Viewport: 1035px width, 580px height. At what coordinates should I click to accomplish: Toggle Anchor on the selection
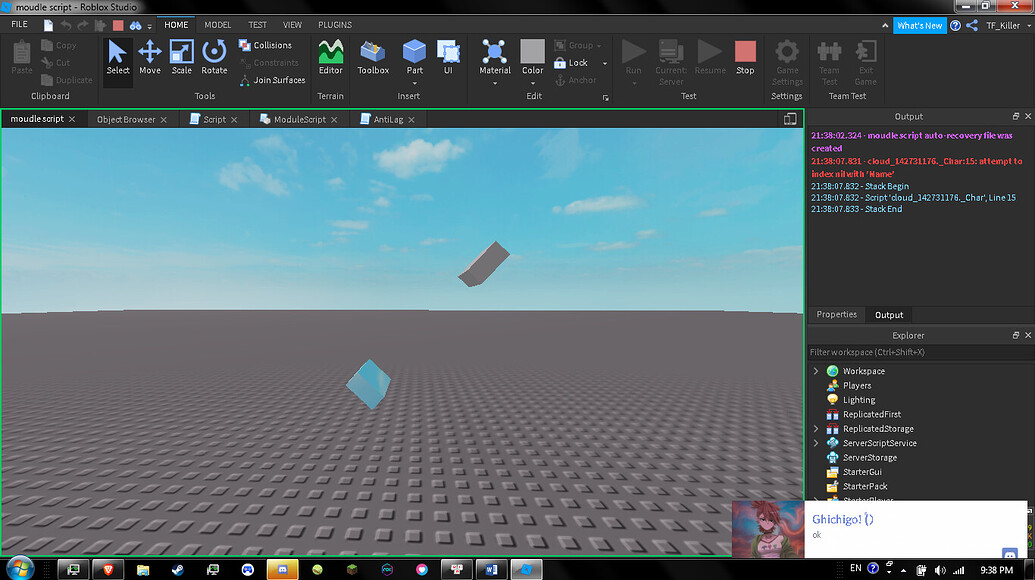[x=576, y=80]
